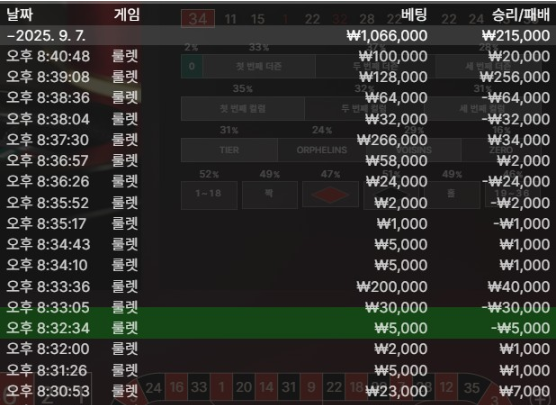This screenshot has height=405, width=558.
Task: Click the green 0 bet cell
Action: (x=192, y=66)
